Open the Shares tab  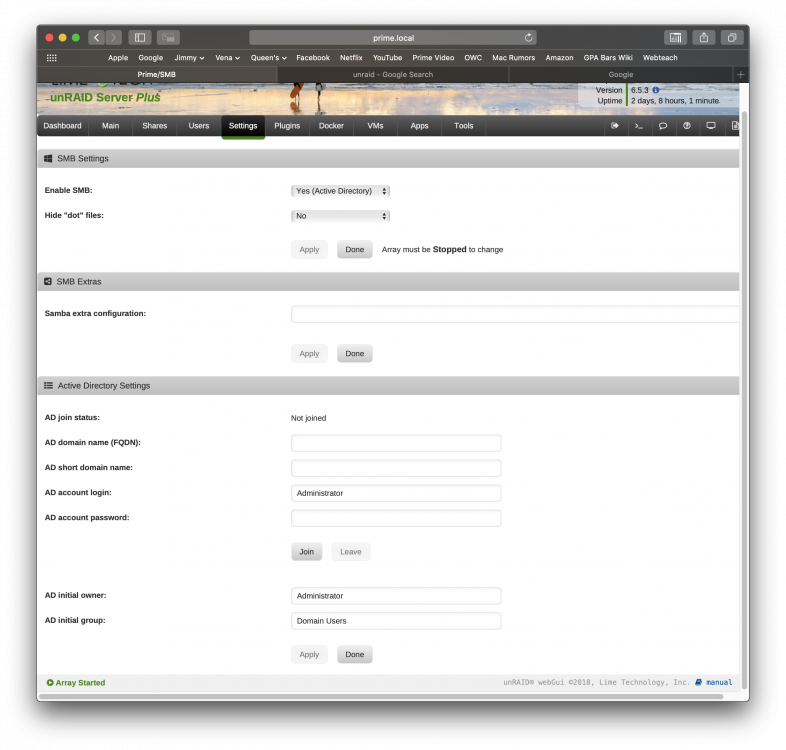(x=154, y=126)
